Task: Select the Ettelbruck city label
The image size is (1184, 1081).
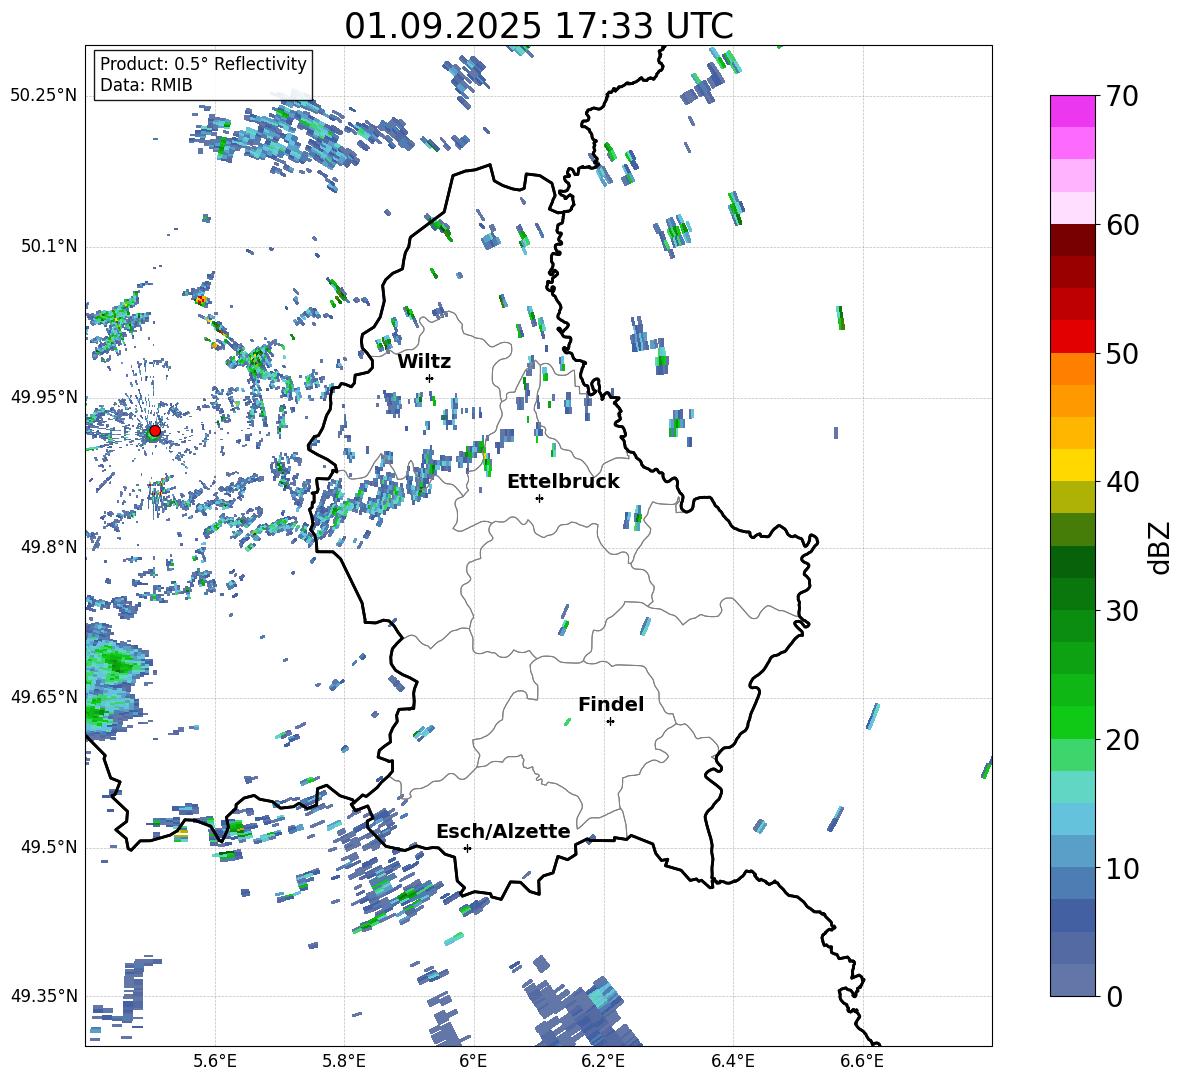Action: click(x=563, y=482)
